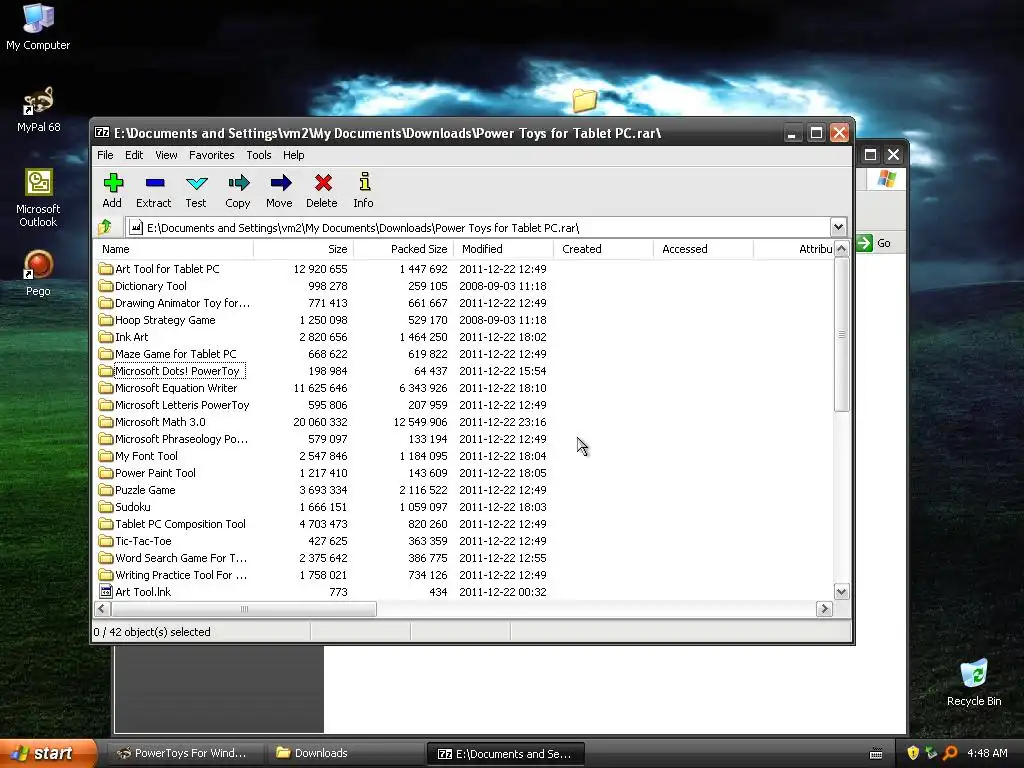
Task: Select the Ink Art folder icon
Action: coord(105,336)
